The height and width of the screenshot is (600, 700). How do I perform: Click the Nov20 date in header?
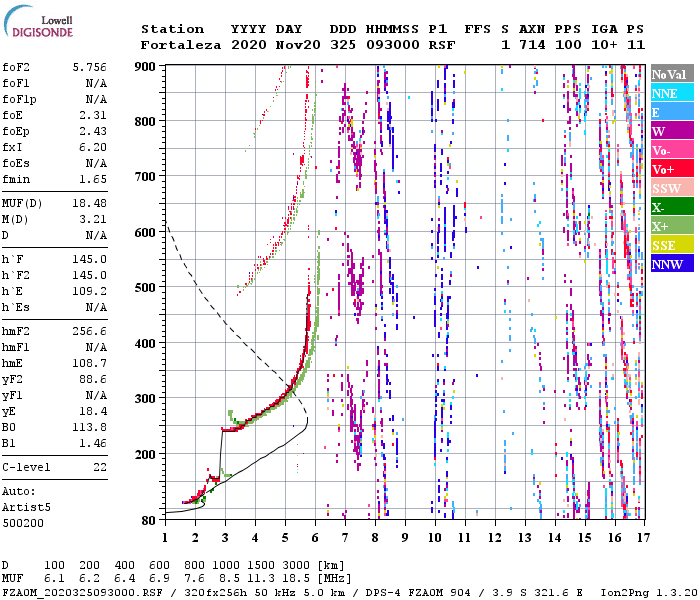(298, 45)
